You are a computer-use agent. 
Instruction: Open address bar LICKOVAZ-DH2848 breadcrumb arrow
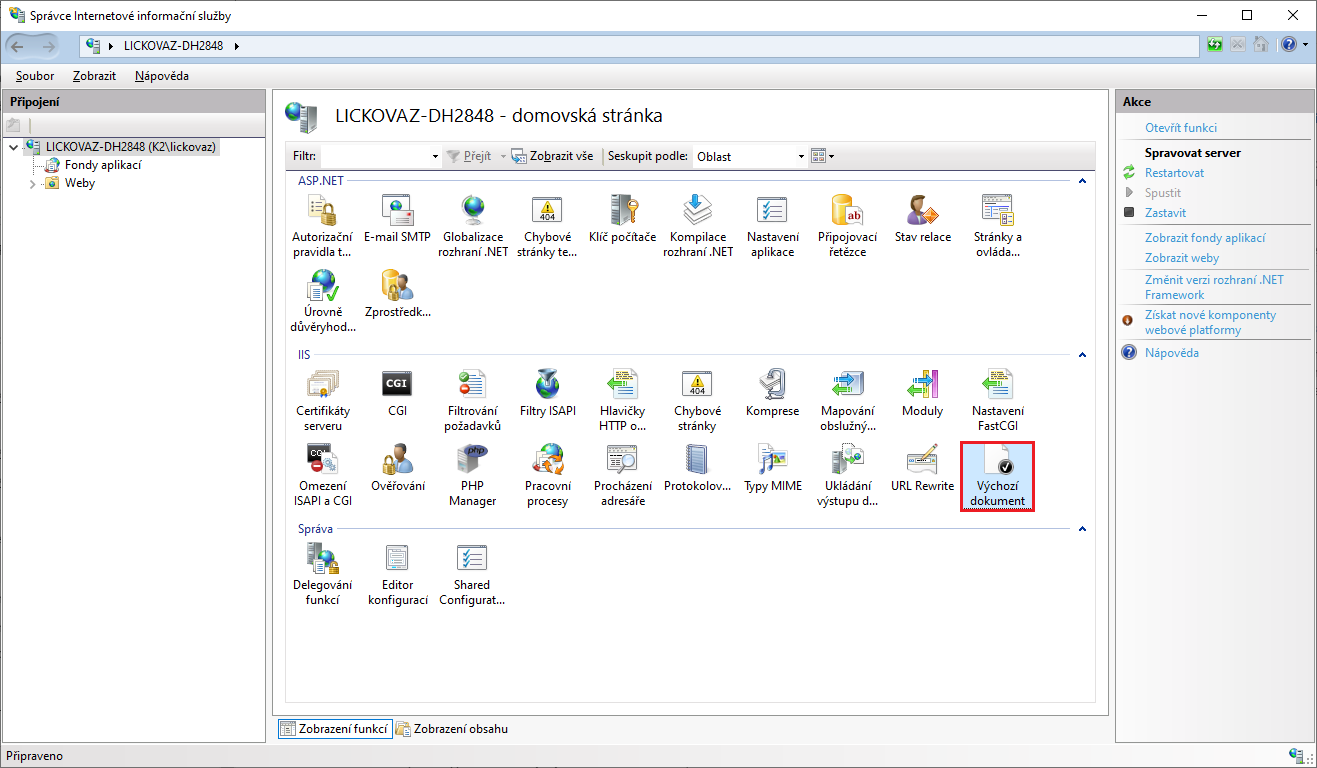[x=236, y=46]
